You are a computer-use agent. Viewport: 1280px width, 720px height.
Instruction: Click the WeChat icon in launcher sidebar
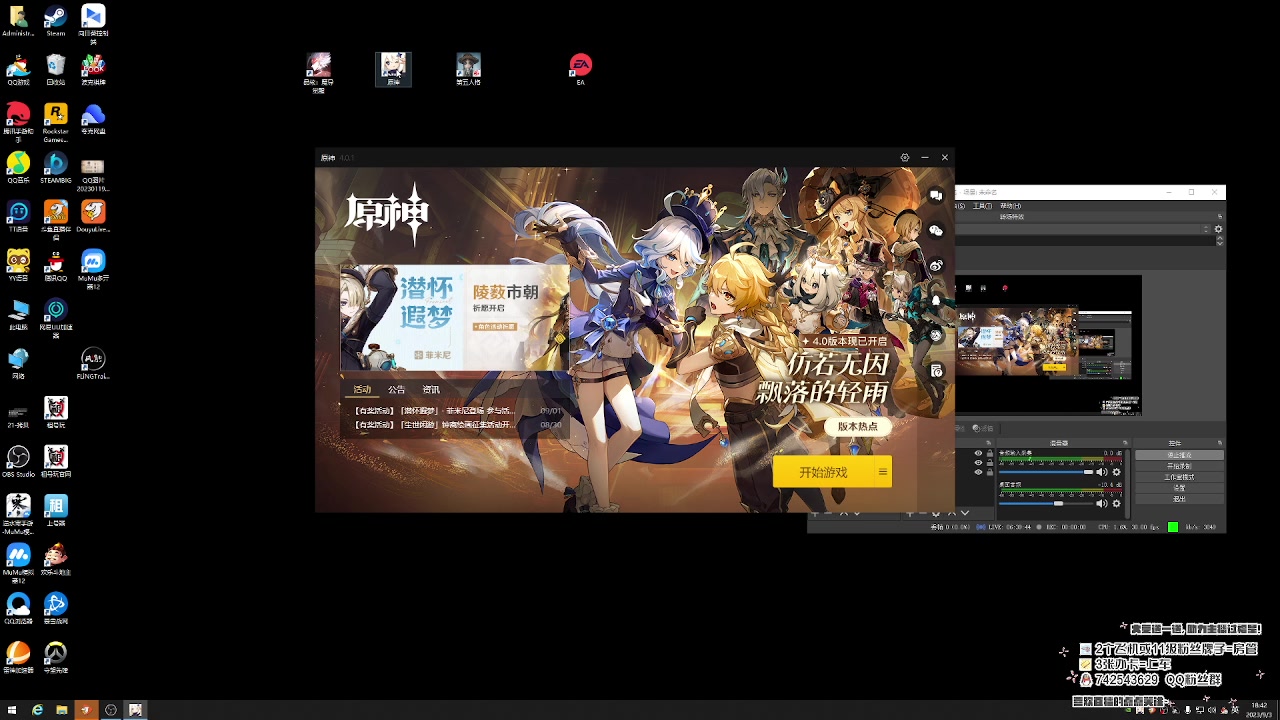[x=936, y=230]
